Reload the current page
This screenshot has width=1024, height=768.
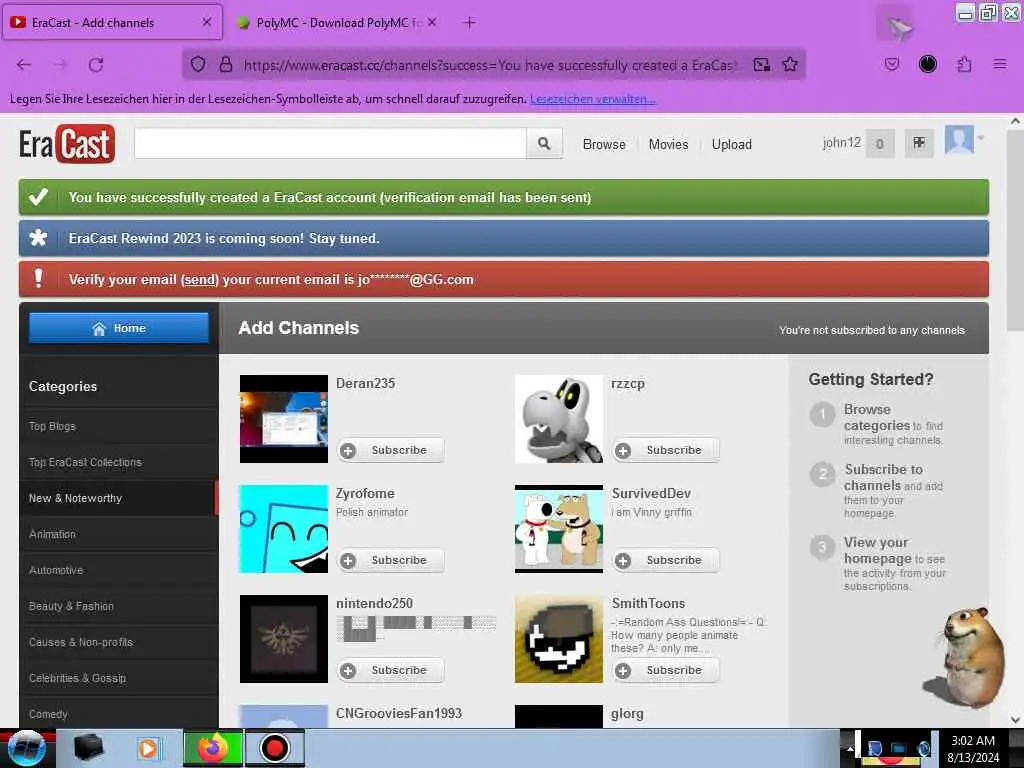point(96,65)
